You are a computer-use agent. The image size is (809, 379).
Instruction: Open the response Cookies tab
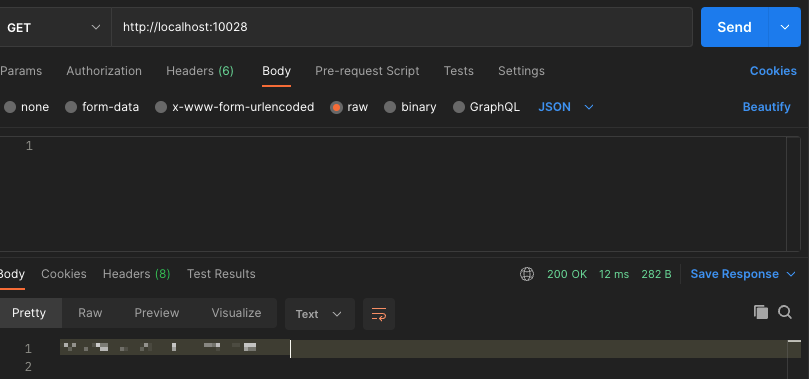(x=63, y=274)
